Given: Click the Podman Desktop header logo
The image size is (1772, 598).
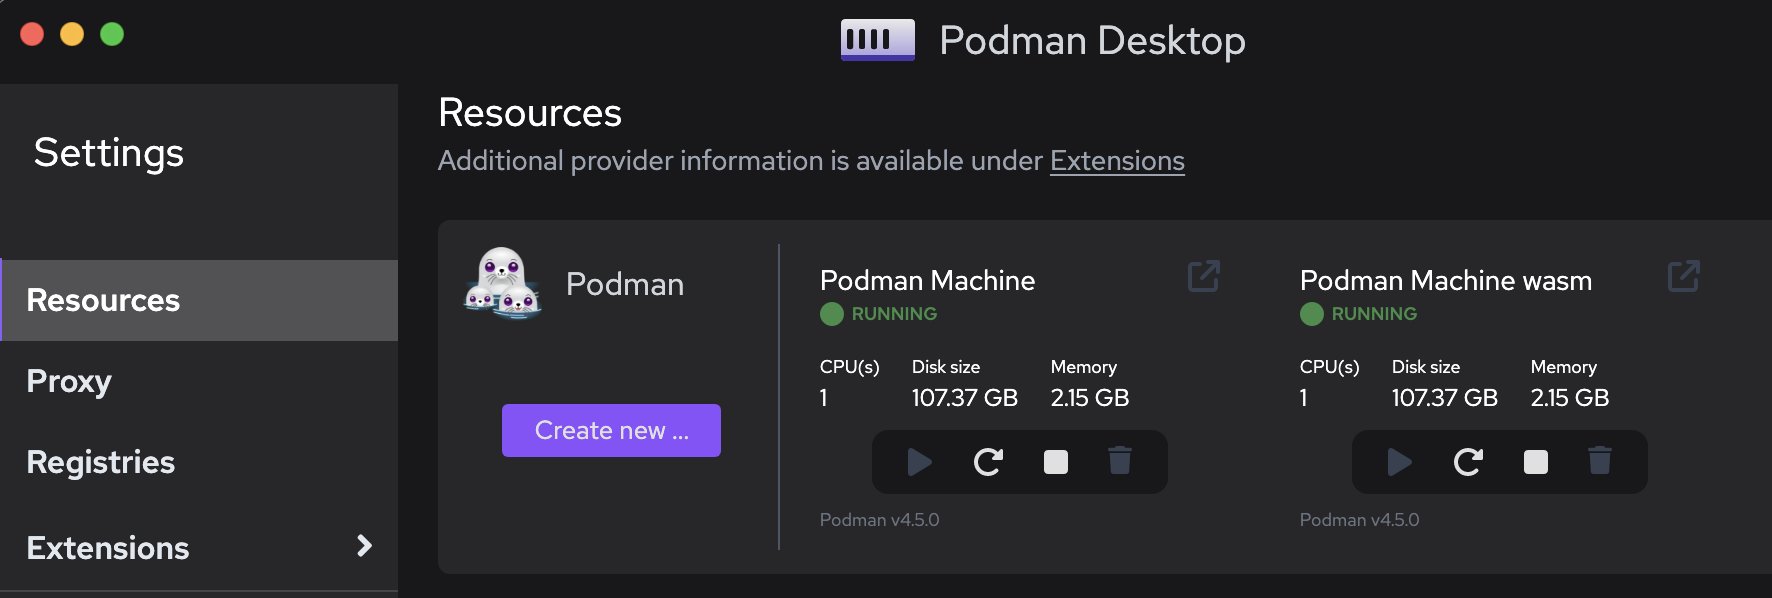Looking at the screenshot, I should 877,39.
